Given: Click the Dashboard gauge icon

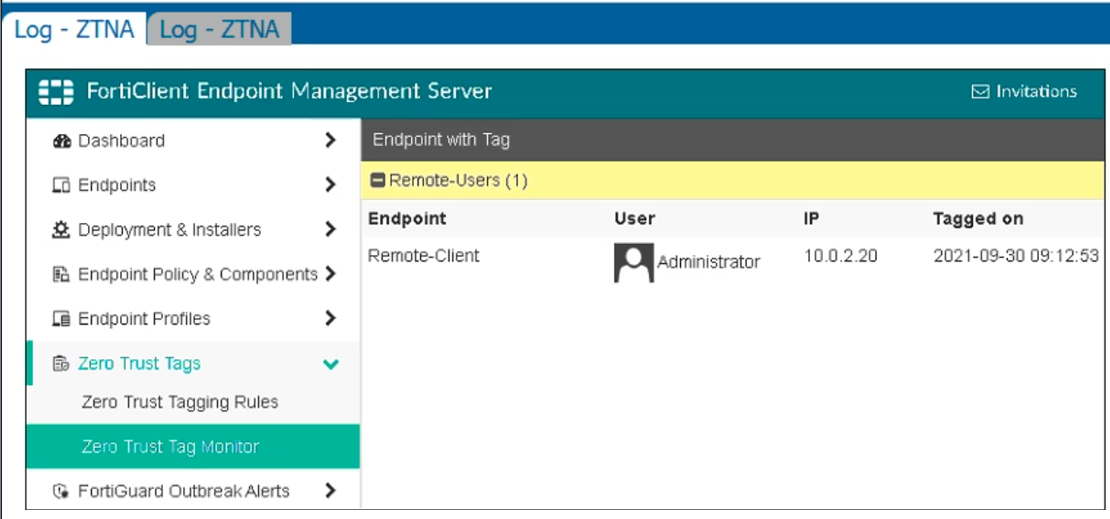Looking at the screenshot, I should pos(60,141).
